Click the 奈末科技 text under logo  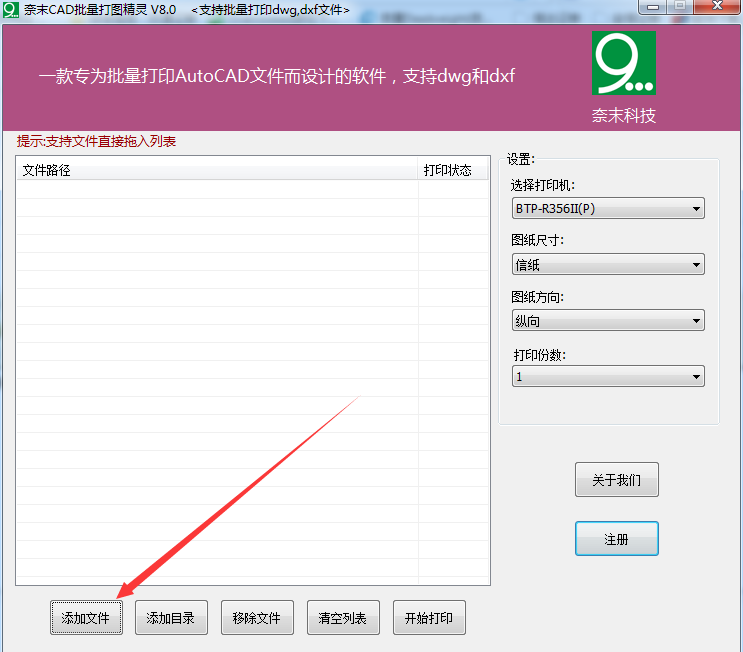click(x=624, y=116)
